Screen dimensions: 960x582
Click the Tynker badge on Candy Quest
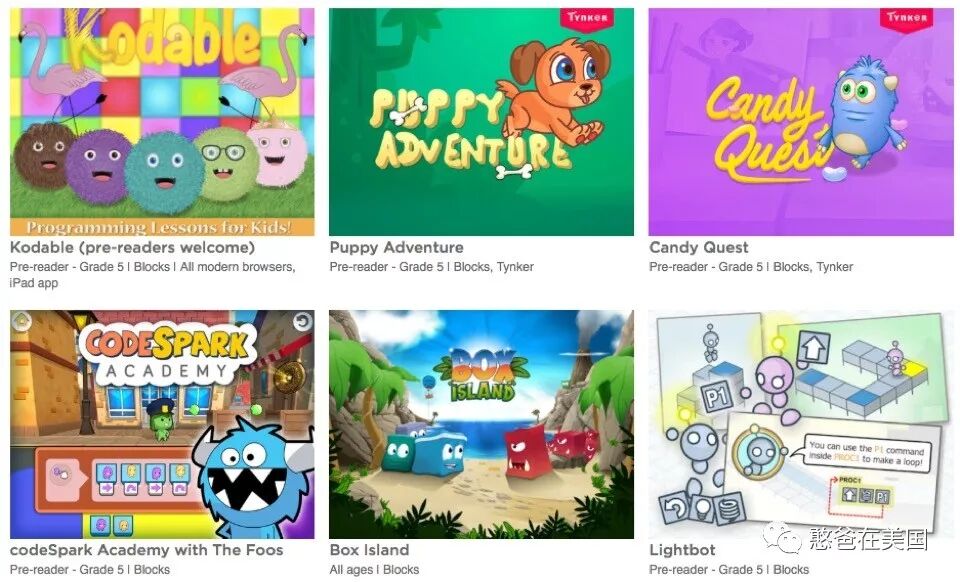906,18
